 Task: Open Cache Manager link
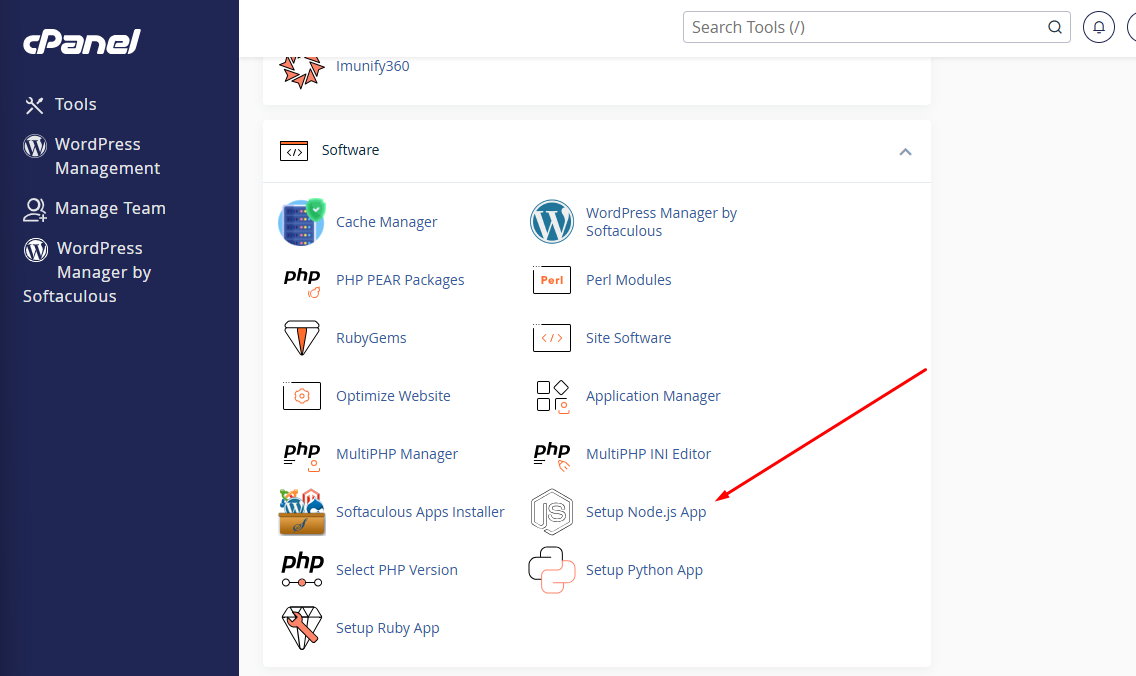(386, 222)
